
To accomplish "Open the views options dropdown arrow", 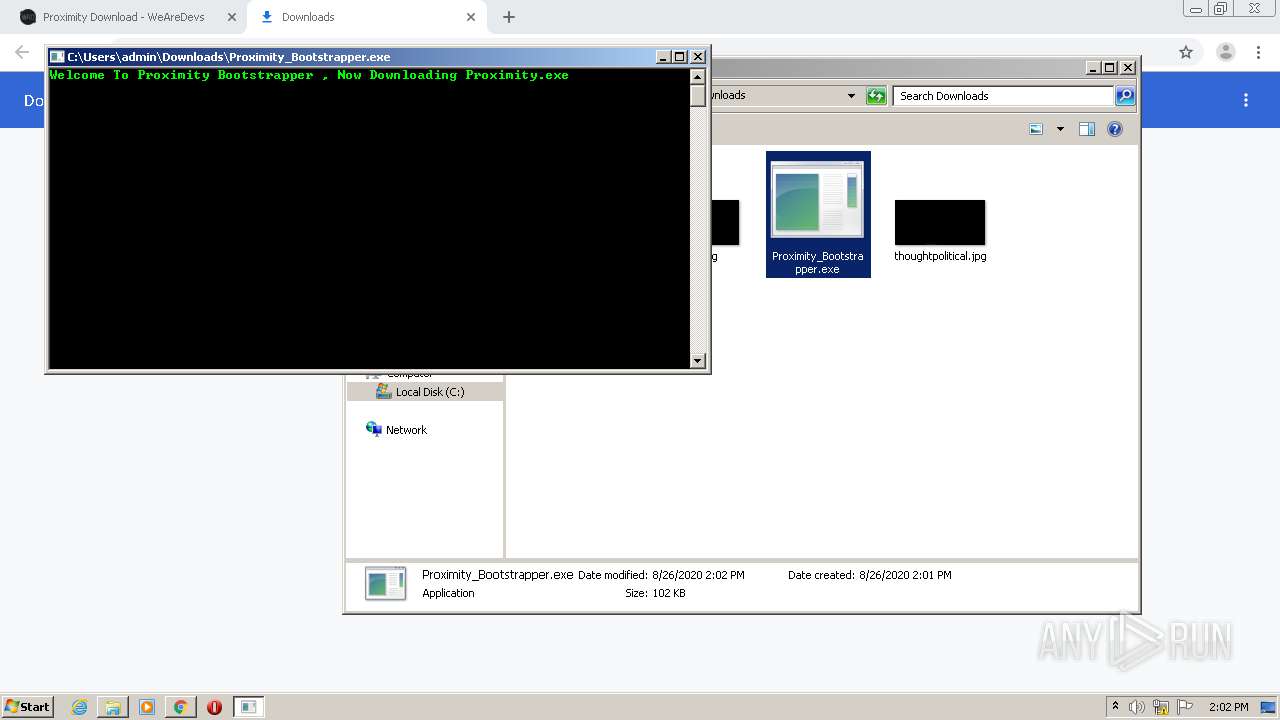I will (1060, 129).
